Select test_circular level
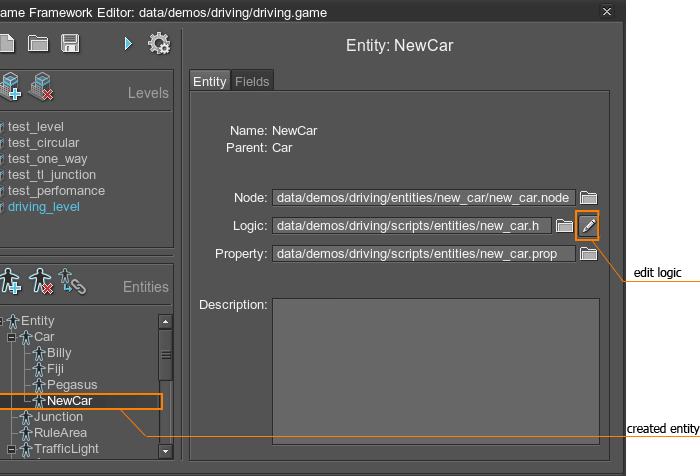The height and width of the screenshot is (476, 700). pos(43,143)
